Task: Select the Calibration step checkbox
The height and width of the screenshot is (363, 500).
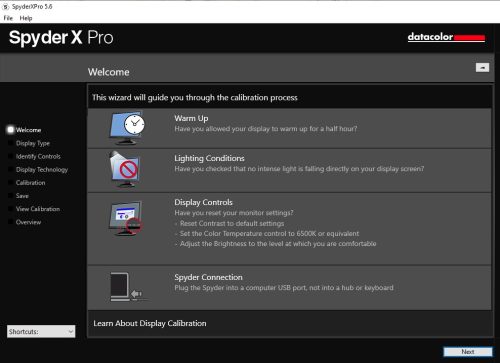Action: [11, 182]
